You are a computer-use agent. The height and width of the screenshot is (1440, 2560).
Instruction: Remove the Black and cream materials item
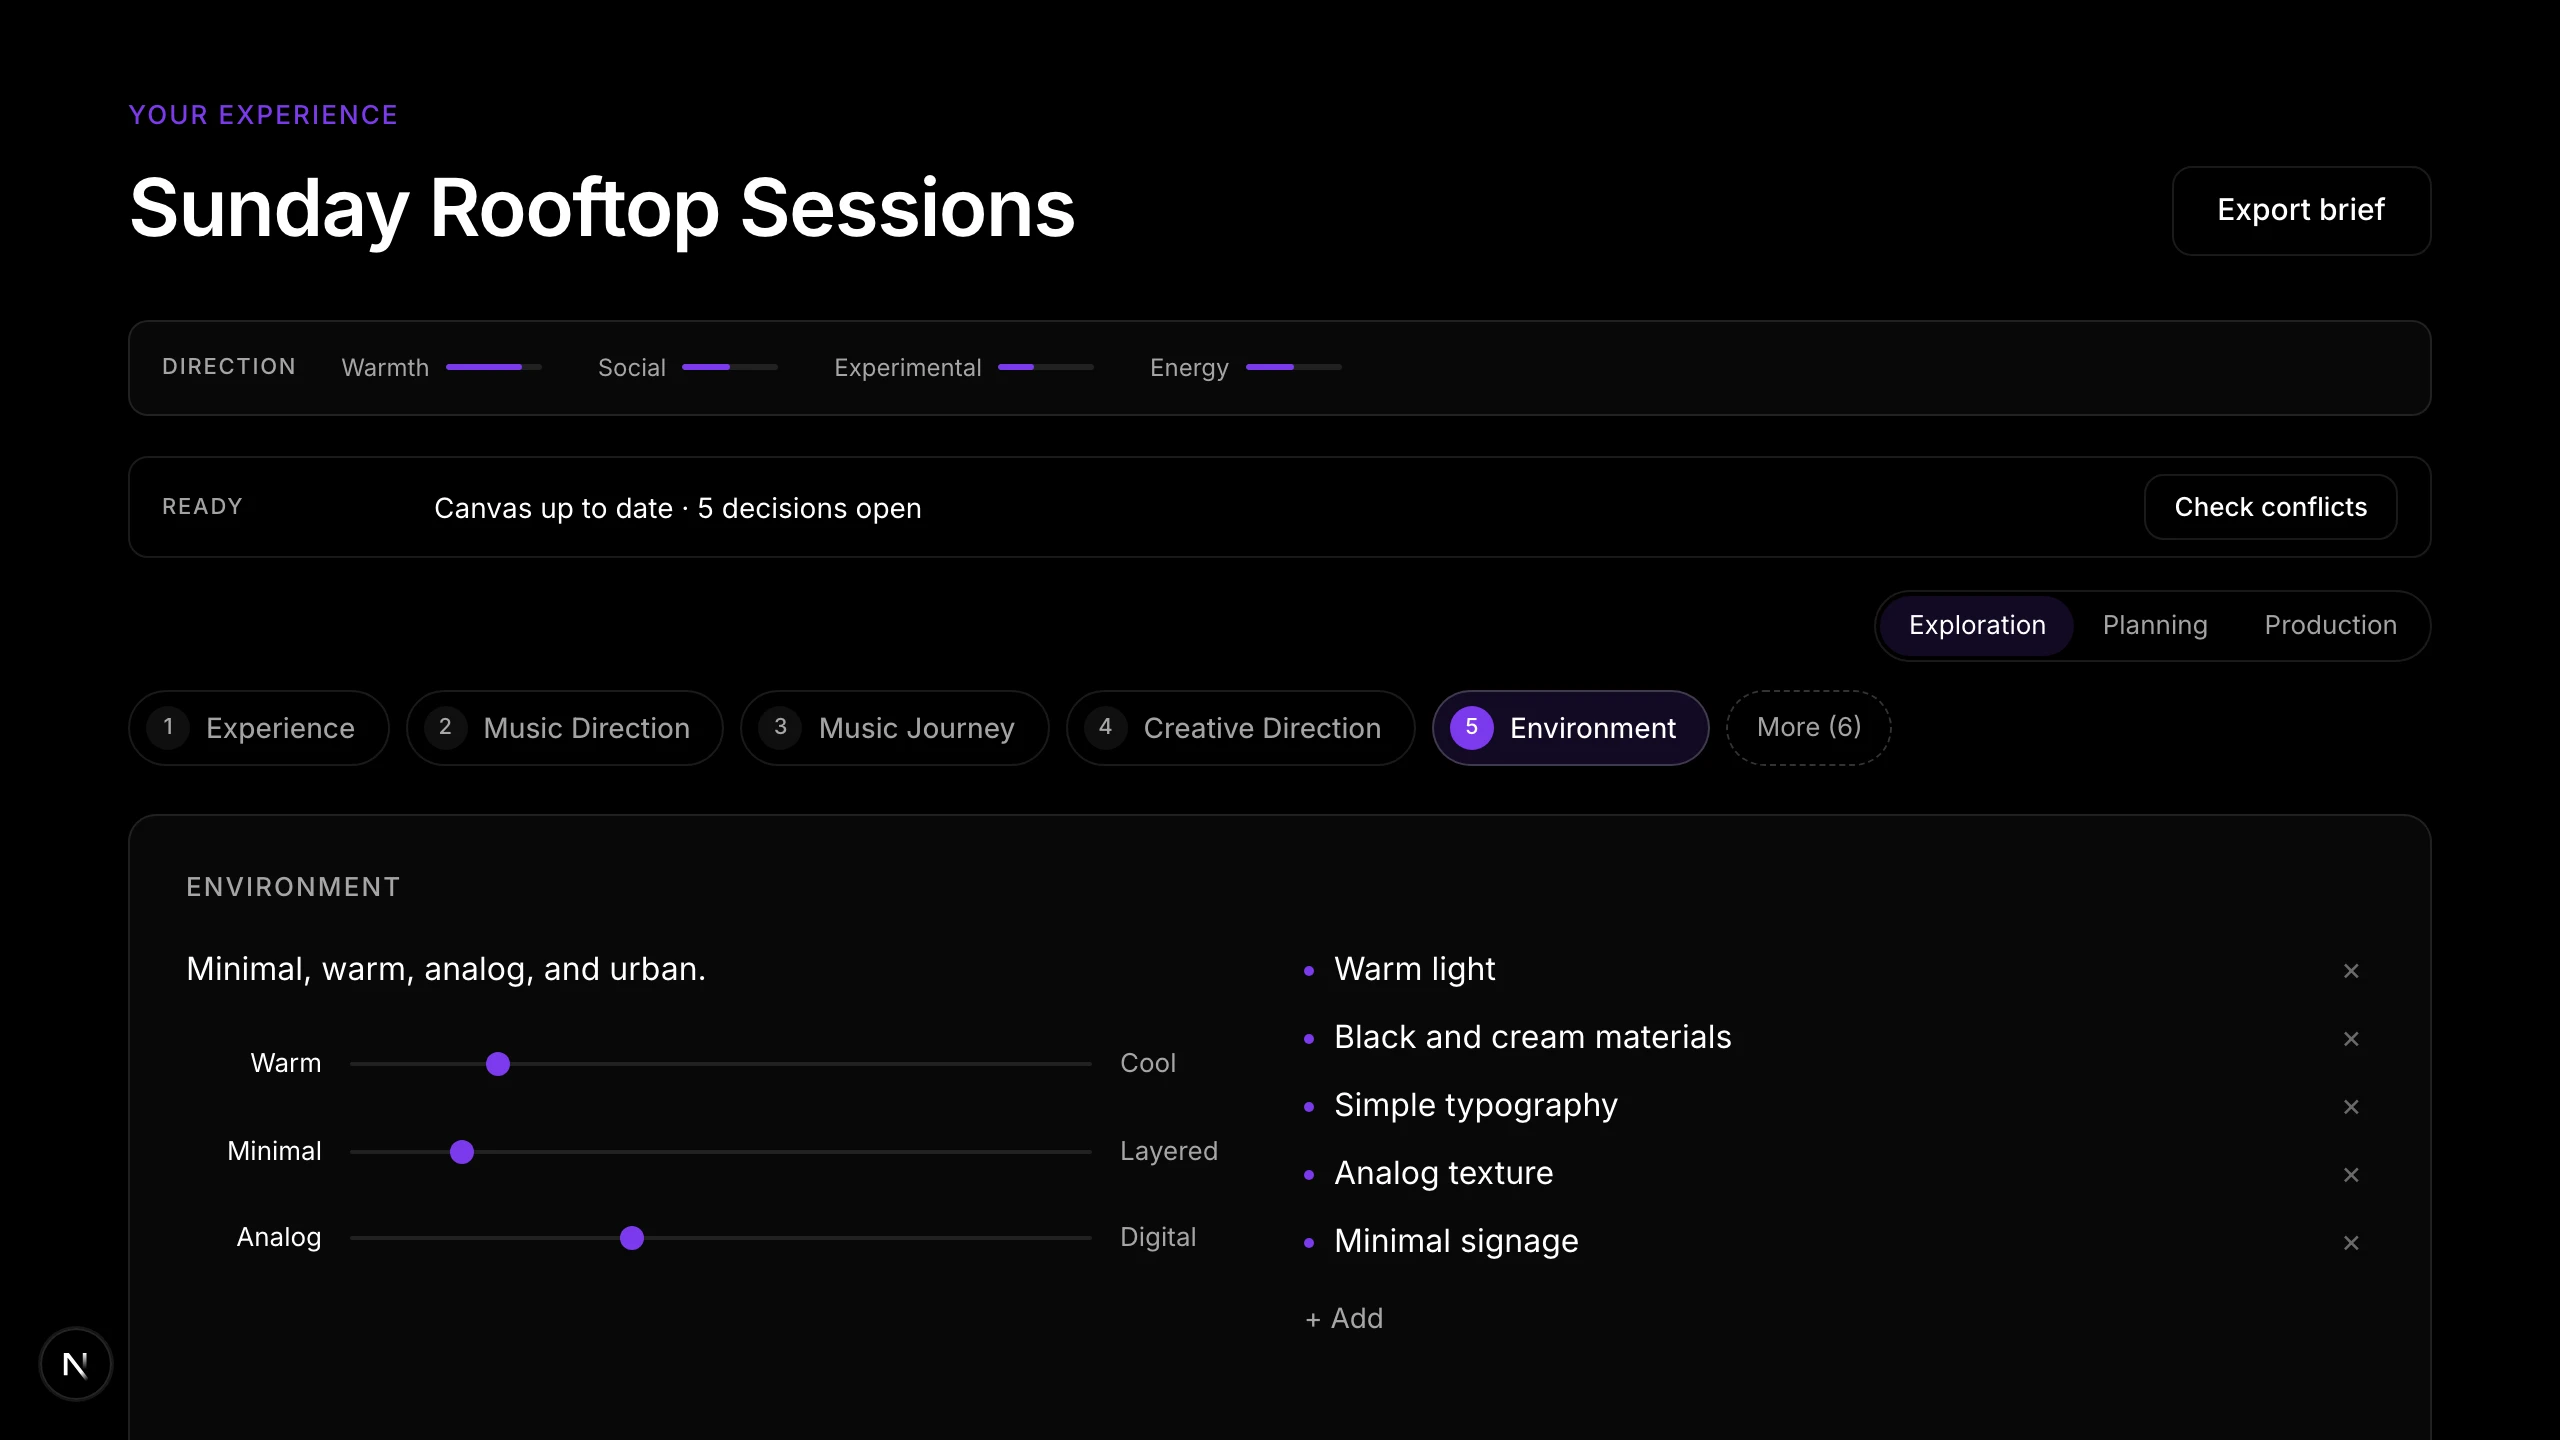[x=2351, y=1039]
